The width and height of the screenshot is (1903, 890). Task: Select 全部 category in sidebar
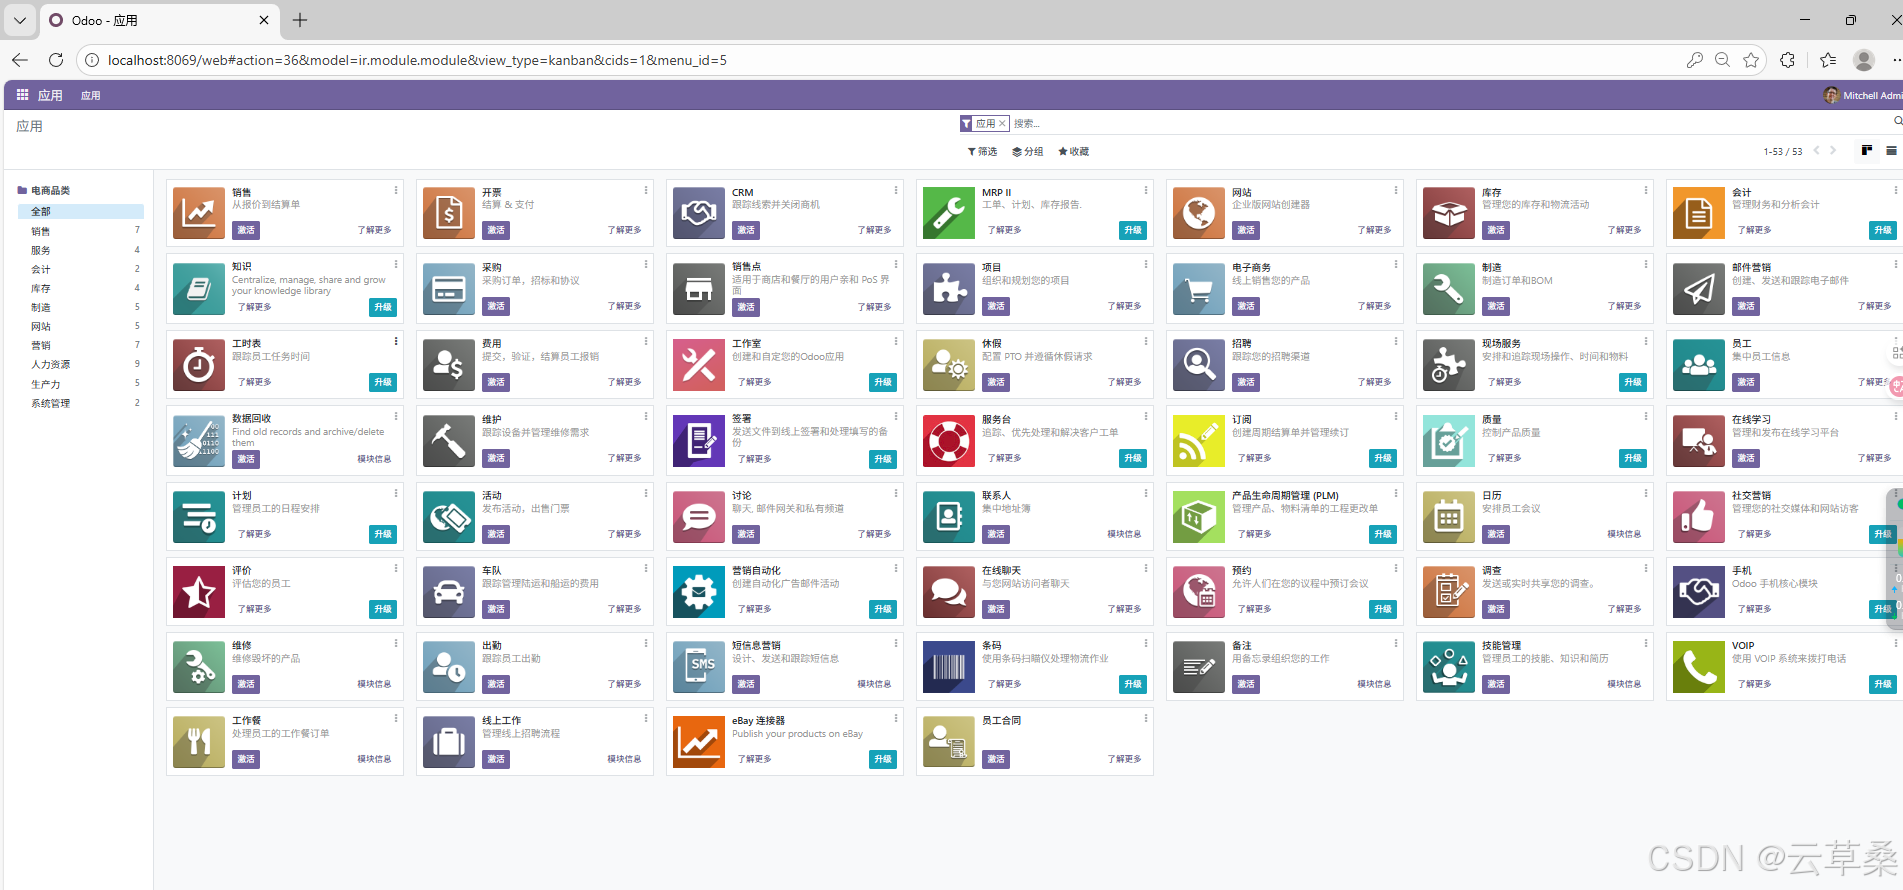click(81, 212)
